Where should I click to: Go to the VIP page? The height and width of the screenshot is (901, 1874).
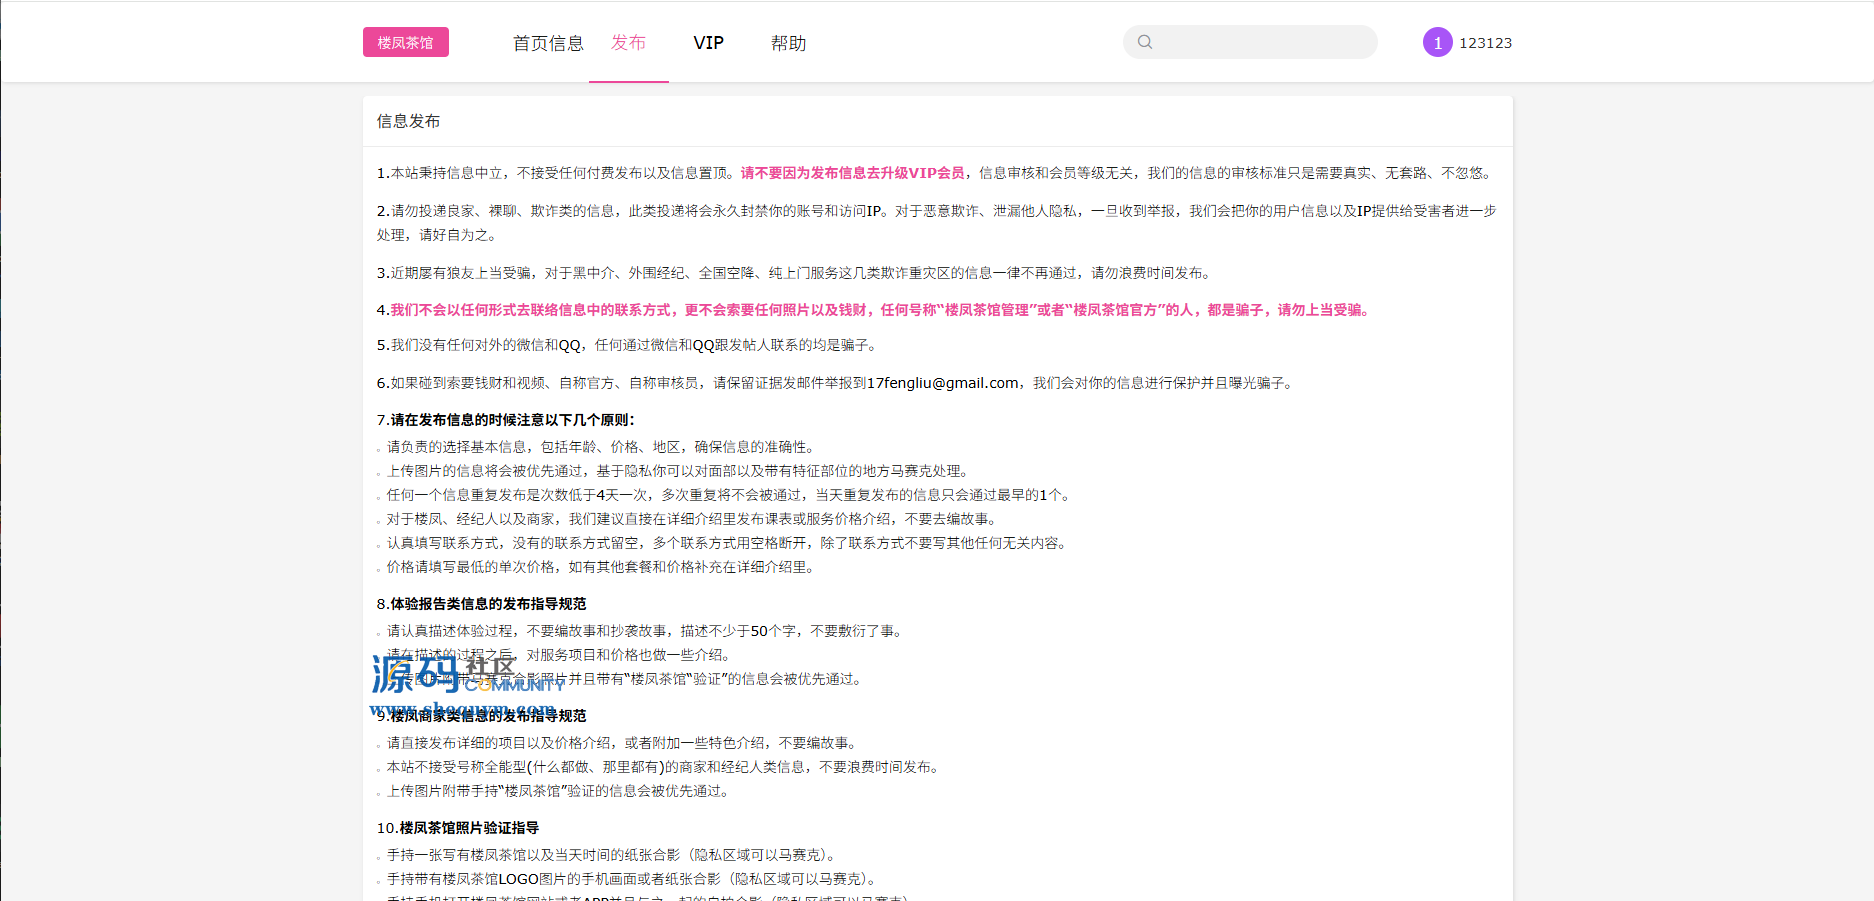(708, 43)
